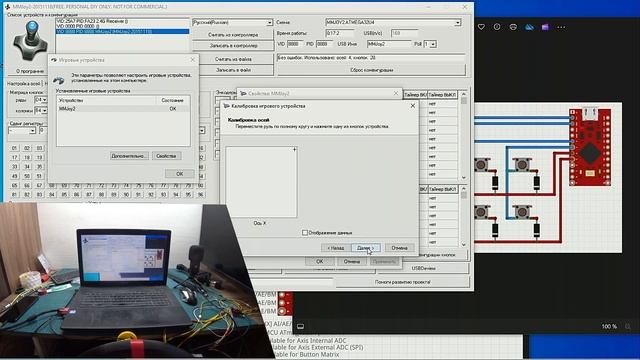The height and width of the screenshot is (360, 640).
Task: Click Отмена in the calibration dialog
Action: coord(399,248)
